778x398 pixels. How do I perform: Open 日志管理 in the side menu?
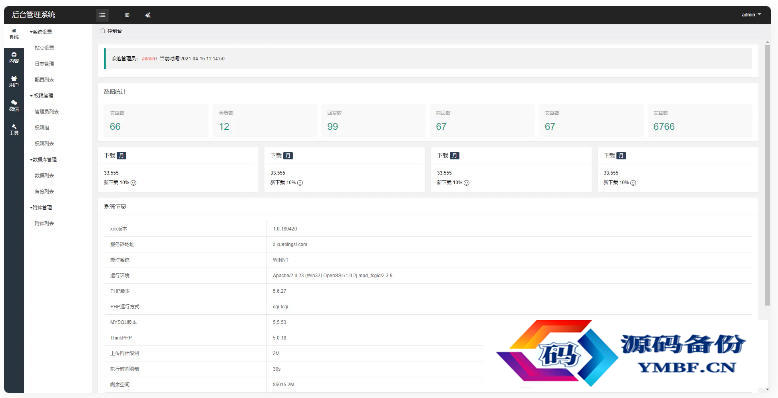click(44, 64)
